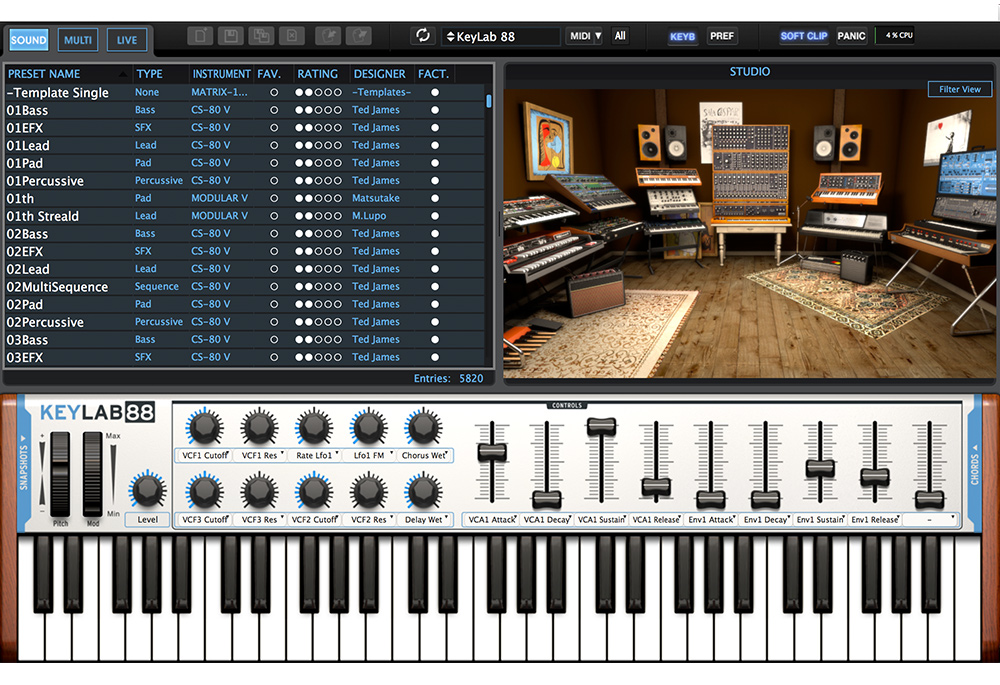Select the -Template Single preset

pyautogui.click(x=245, y=92)
